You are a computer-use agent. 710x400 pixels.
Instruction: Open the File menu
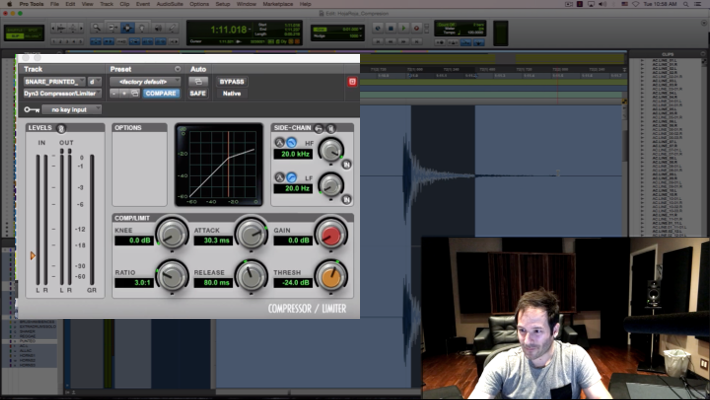tap(55, 4)
